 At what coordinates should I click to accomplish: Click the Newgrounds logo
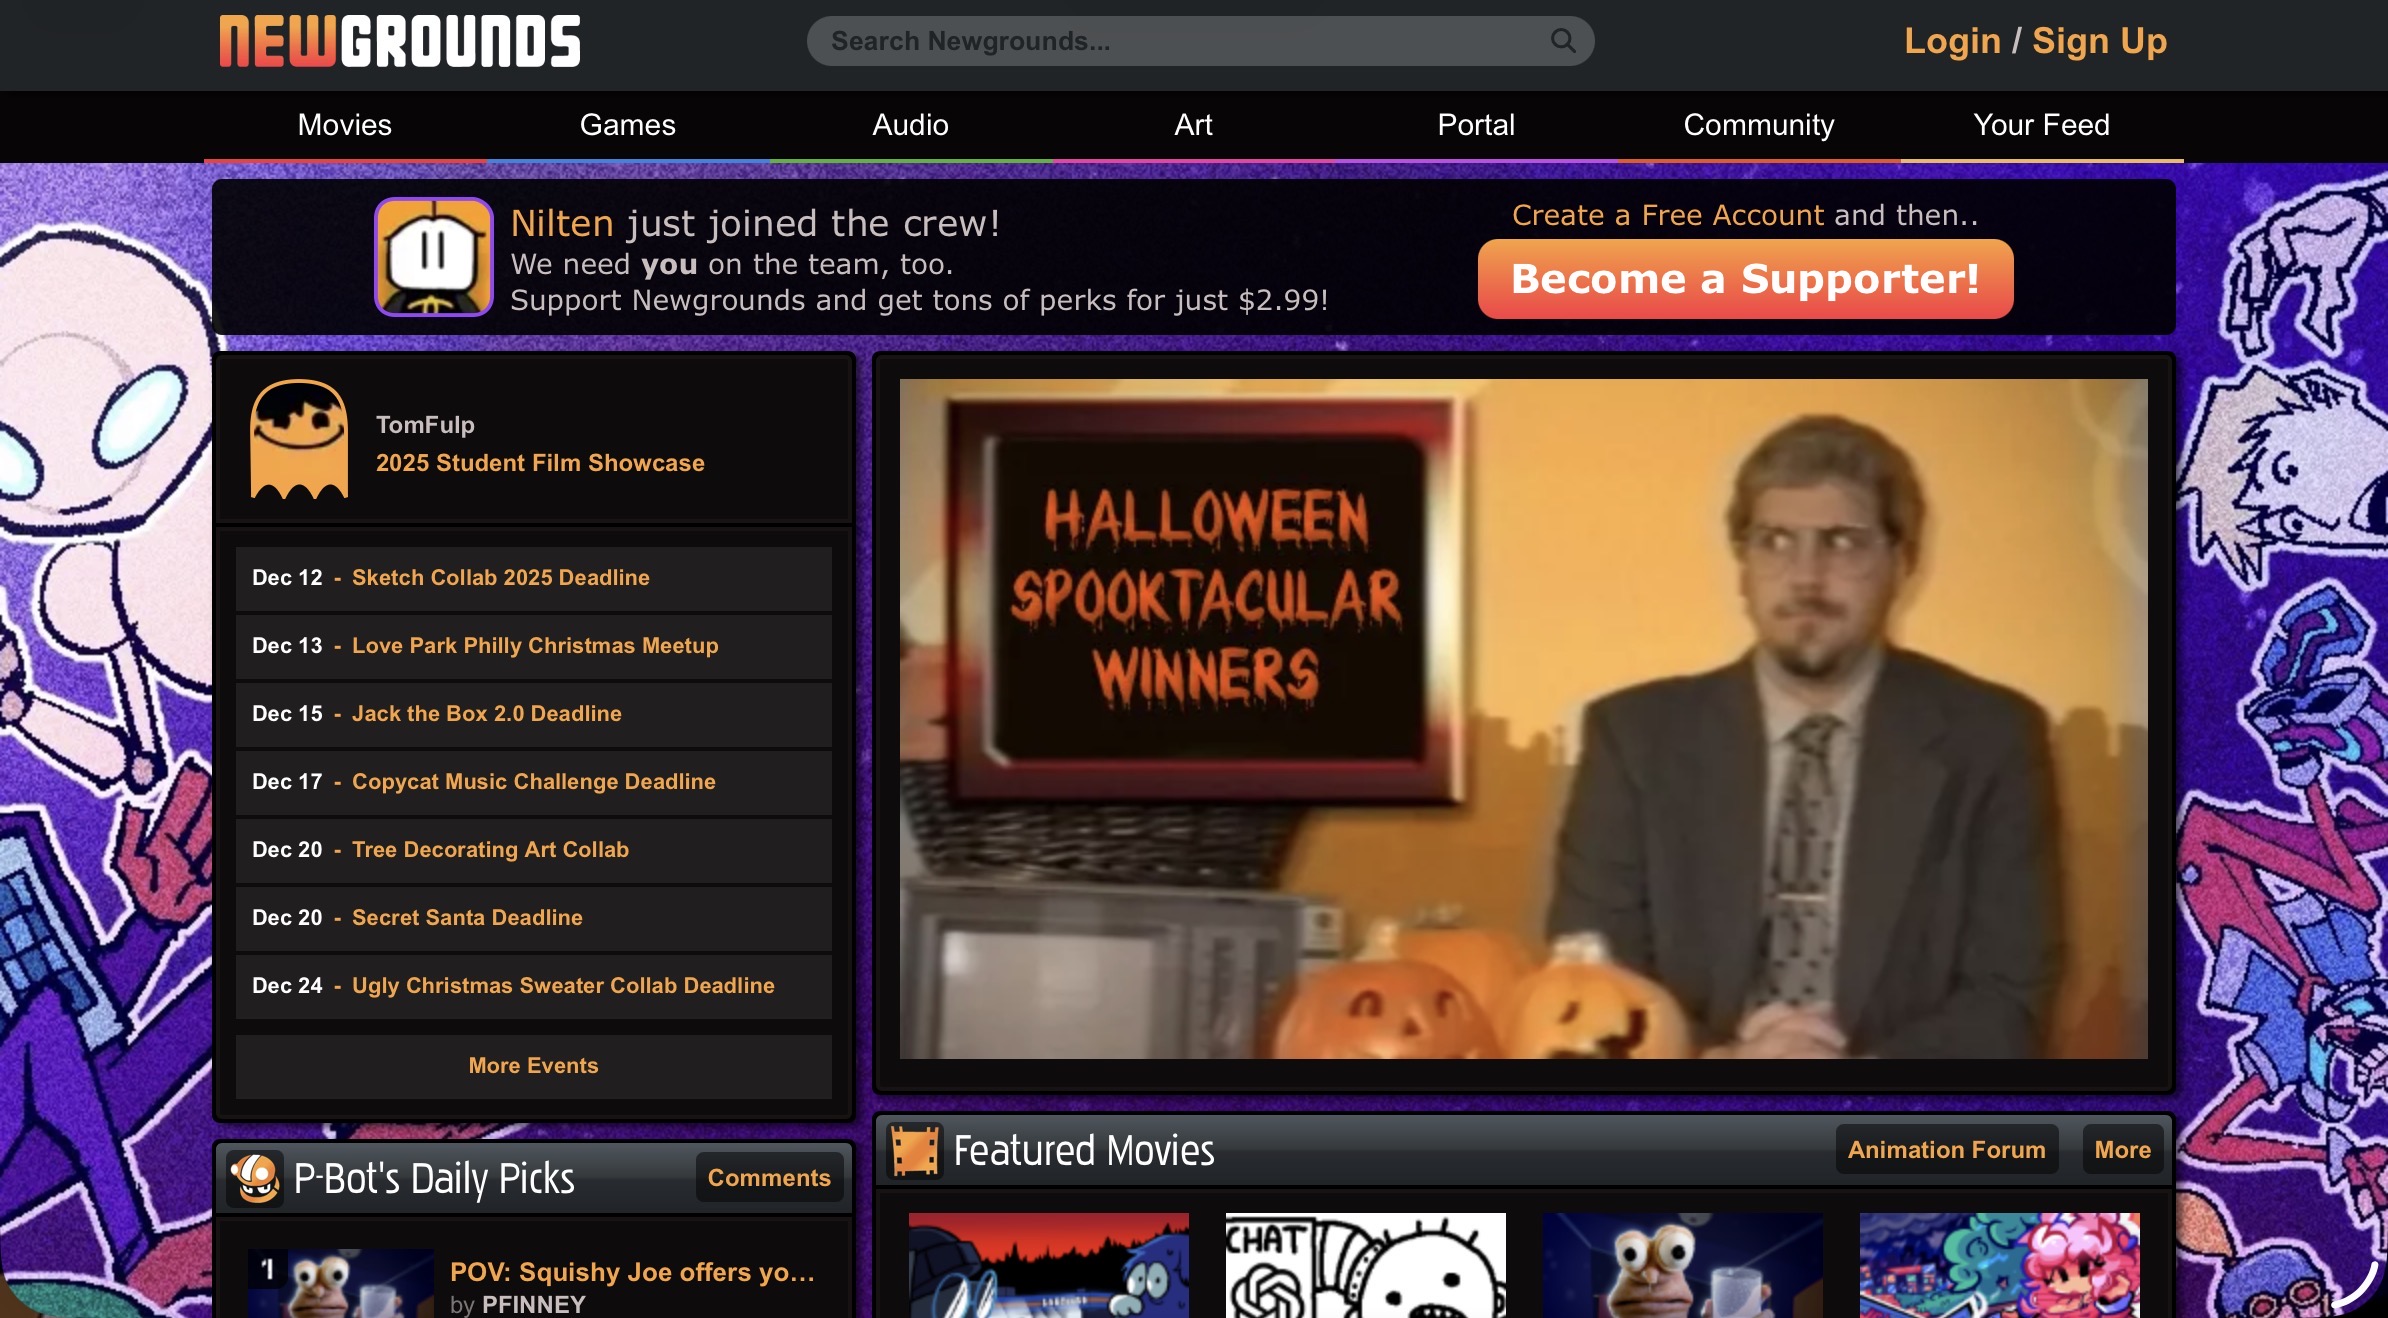[399, 42]
